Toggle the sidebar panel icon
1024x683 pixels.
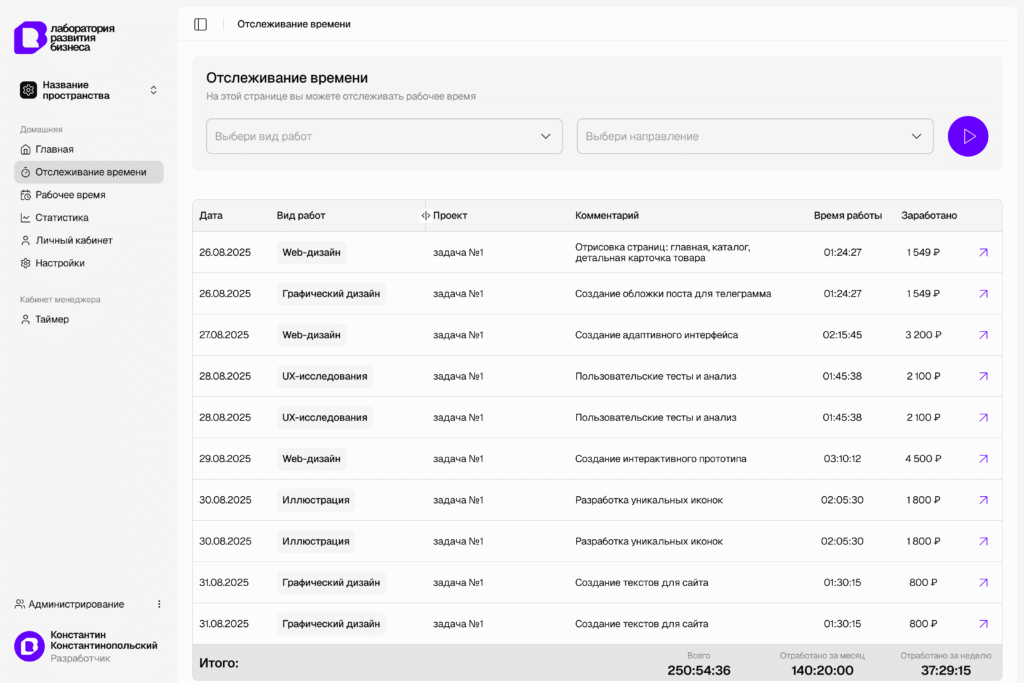200,24
